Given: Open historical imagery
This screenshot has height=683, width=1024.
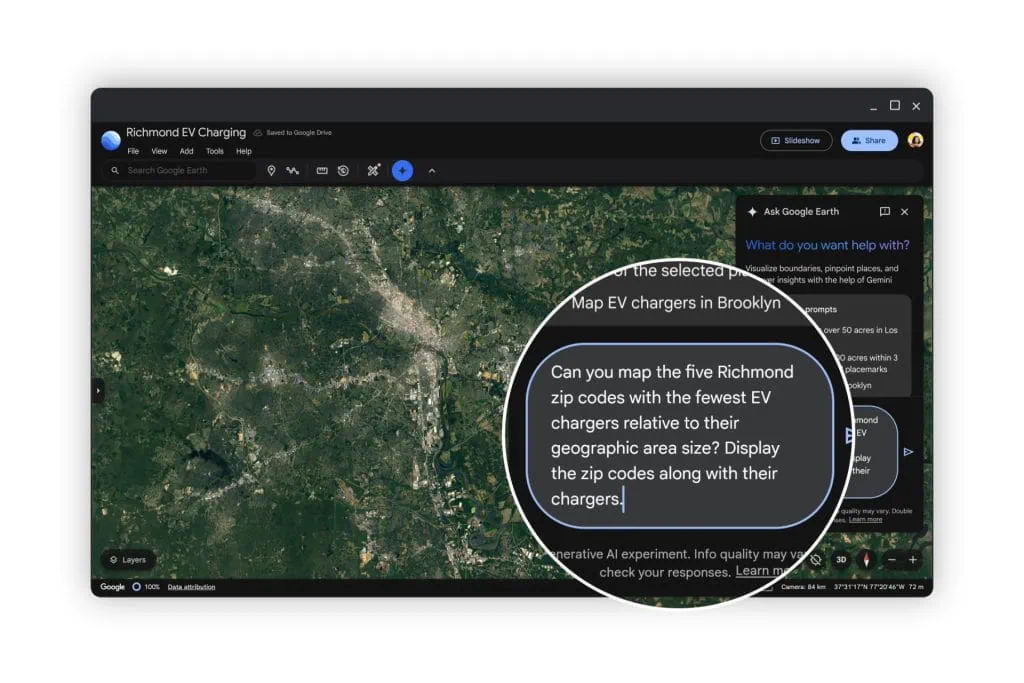Looking at the screenshot, I should pos(343,170).
